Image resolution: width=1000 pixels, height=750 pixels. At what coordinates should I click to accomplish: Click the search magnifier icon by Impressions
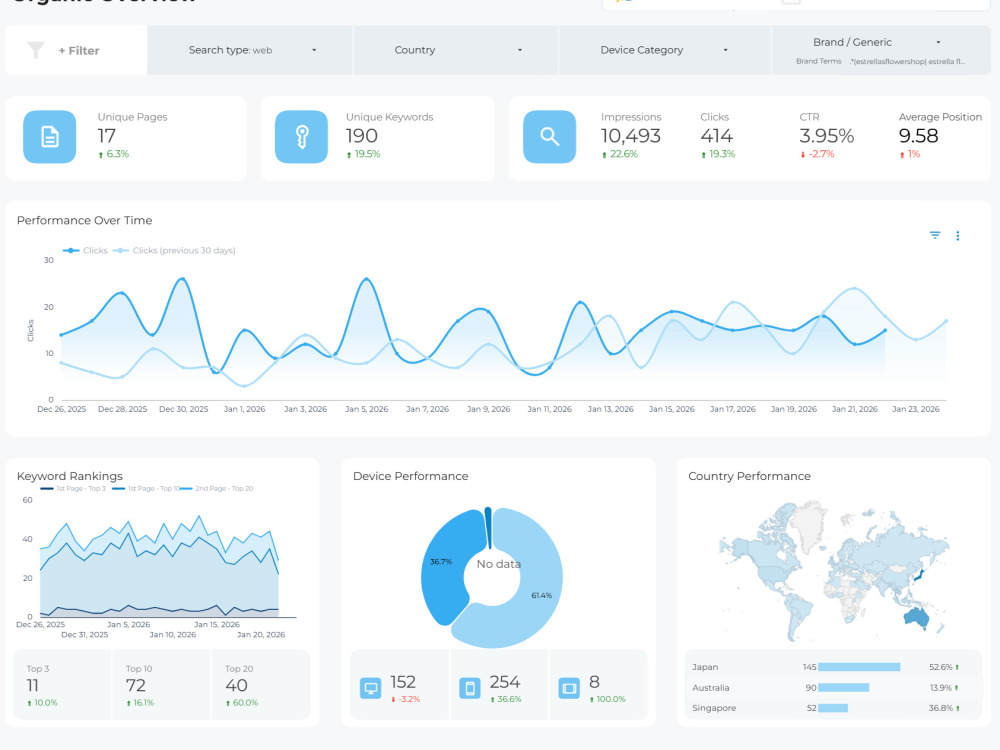(549, 136)
